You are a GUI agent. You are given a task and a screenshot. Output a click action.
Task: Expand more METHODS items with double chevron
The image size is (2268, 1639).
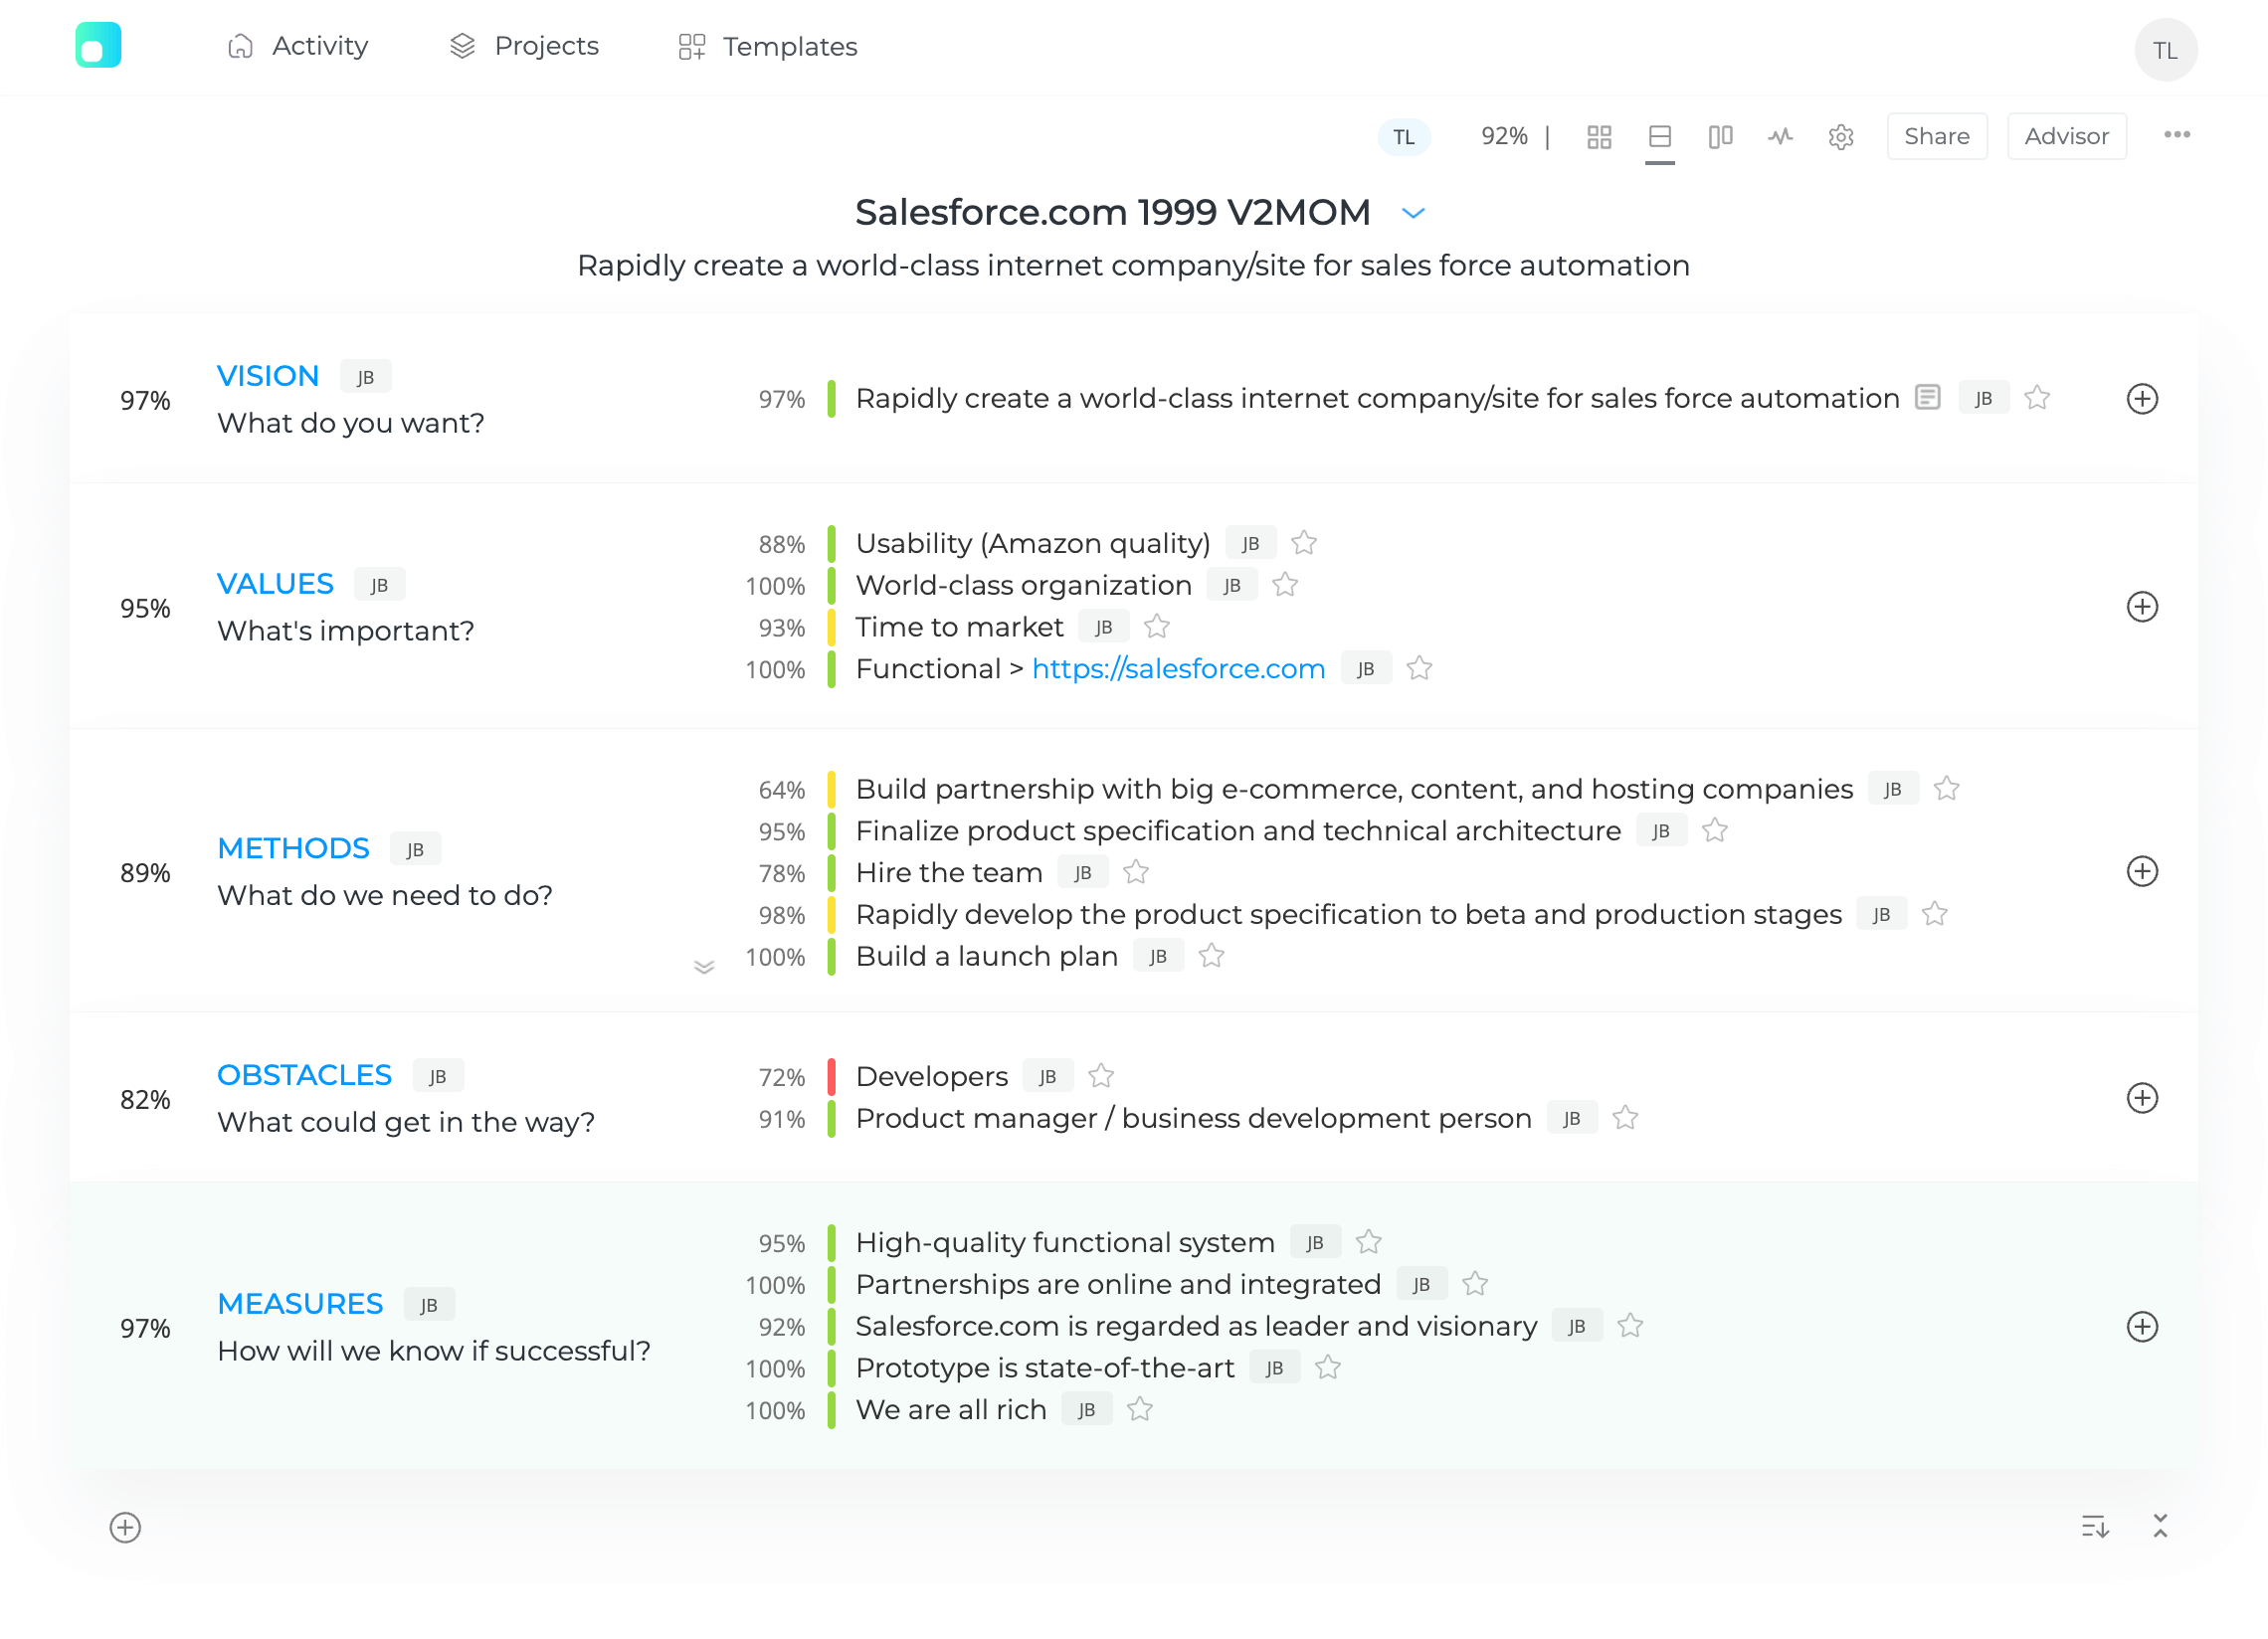[x=704, y=967]
